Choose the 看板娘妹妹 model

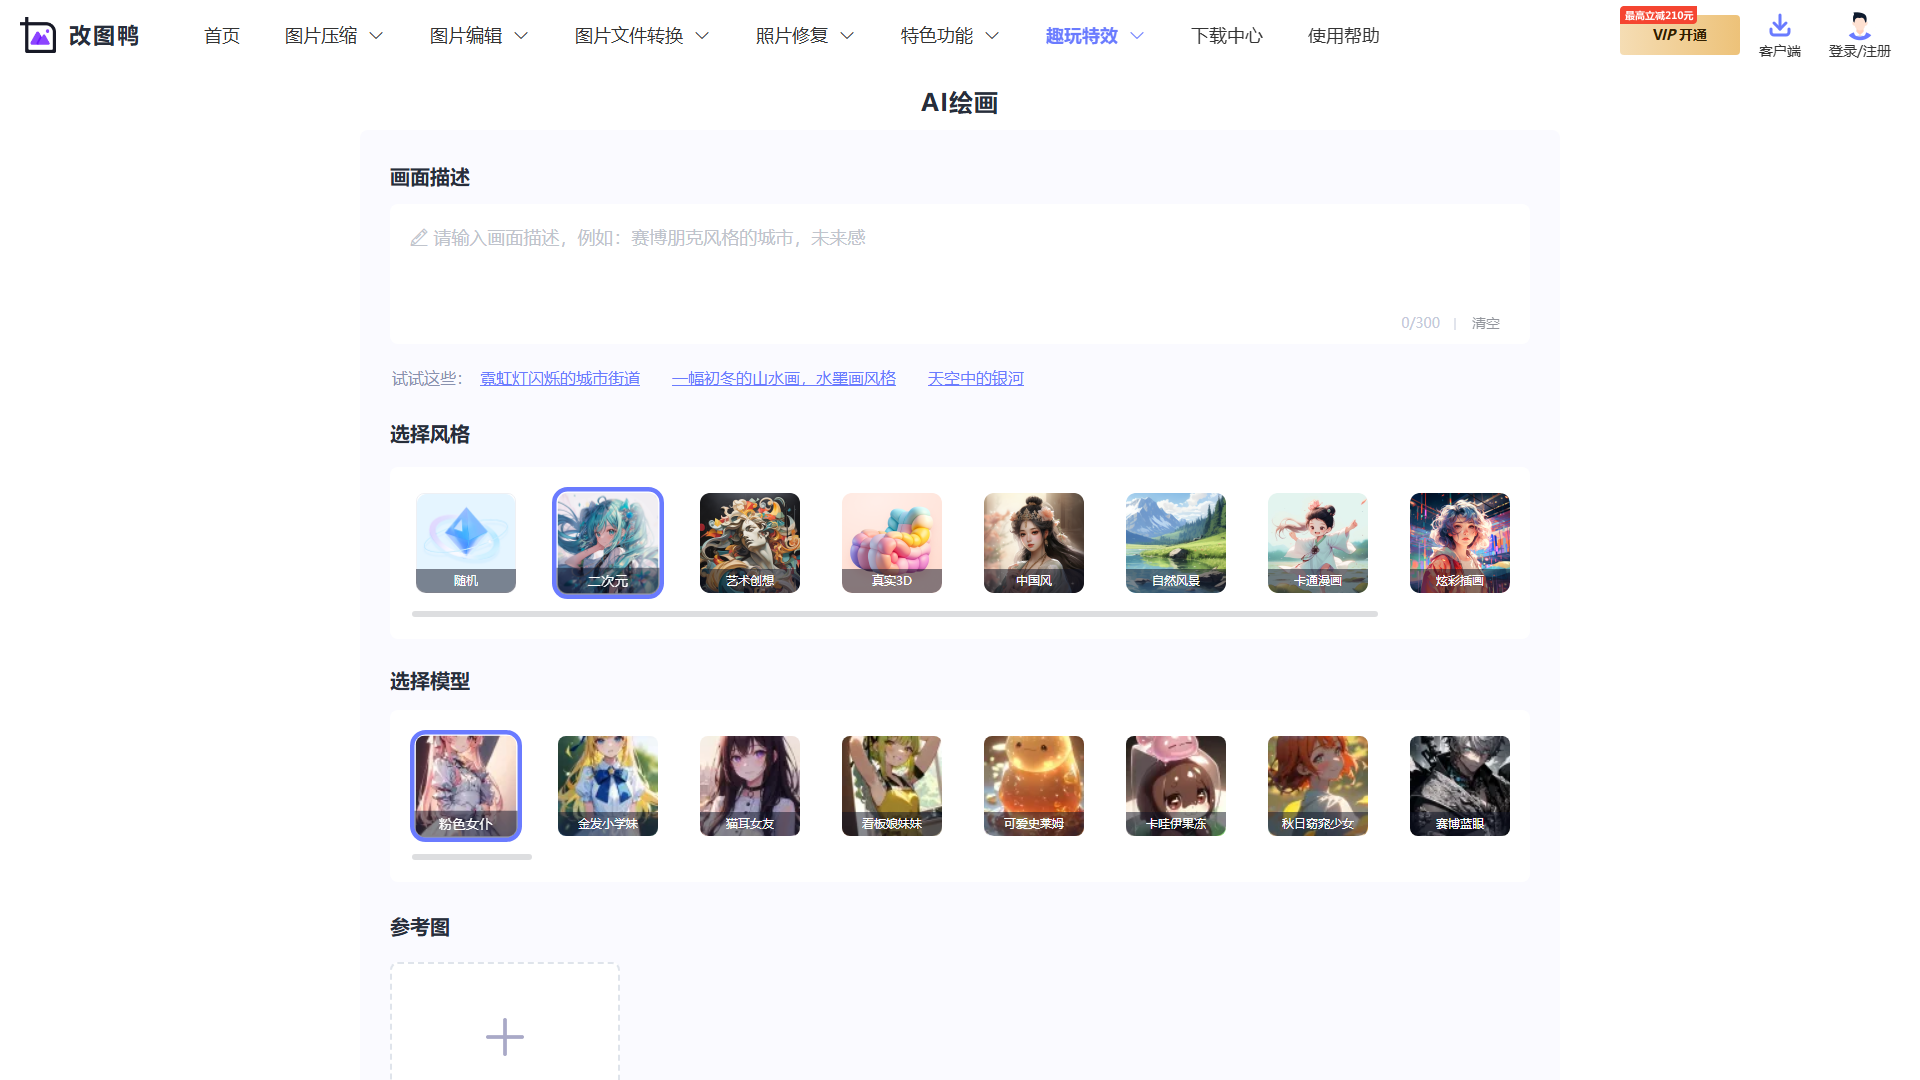coord(892,786)
